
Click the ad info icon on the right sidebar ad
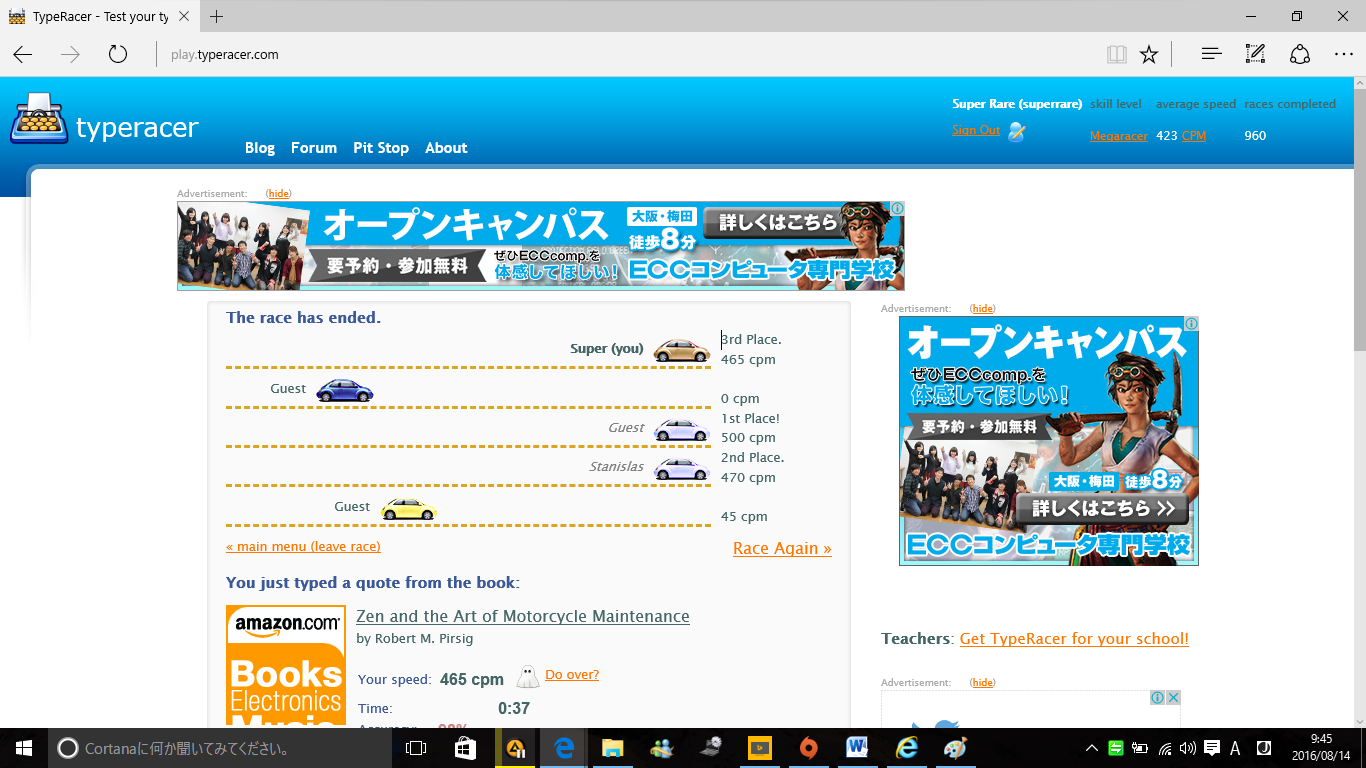tap(1191, 324)
